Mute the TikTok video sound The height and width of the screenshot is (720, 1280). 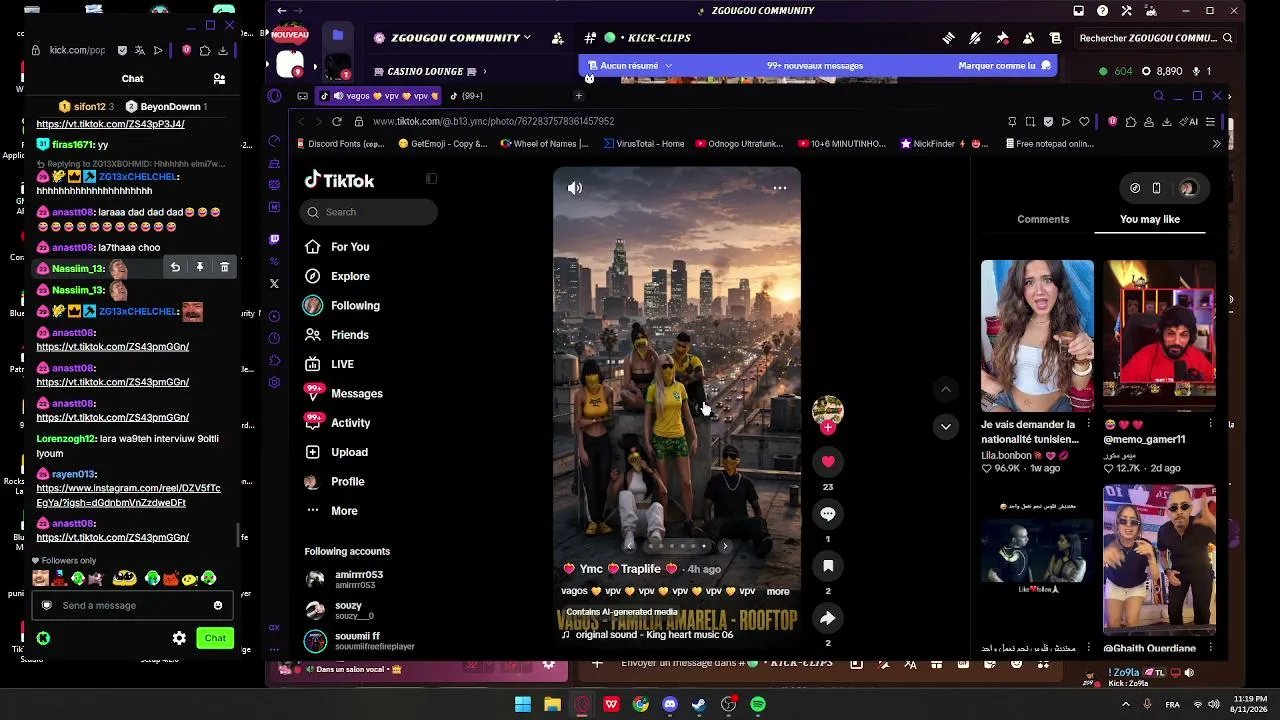tap(575, 188)
